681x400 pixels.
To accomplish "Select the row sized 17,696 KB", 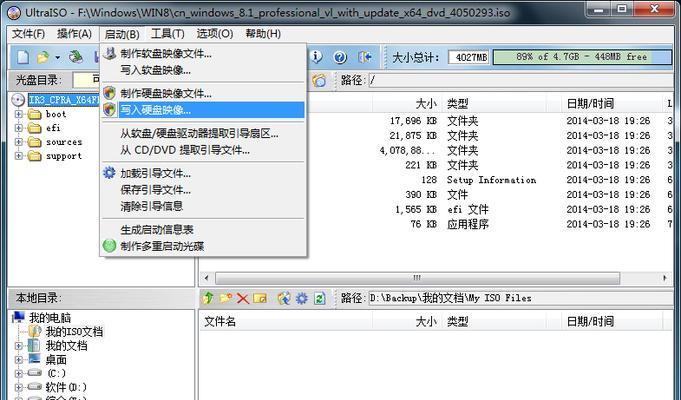I will coord(436,121).
